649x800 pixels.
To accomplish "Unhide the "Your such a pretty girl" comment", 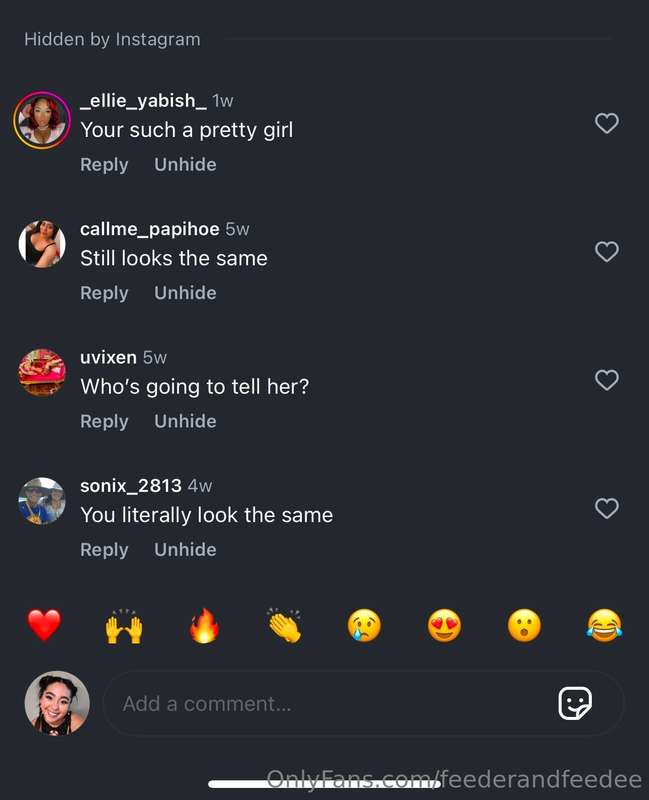I will pyautogui.click(x=185, y=165).
